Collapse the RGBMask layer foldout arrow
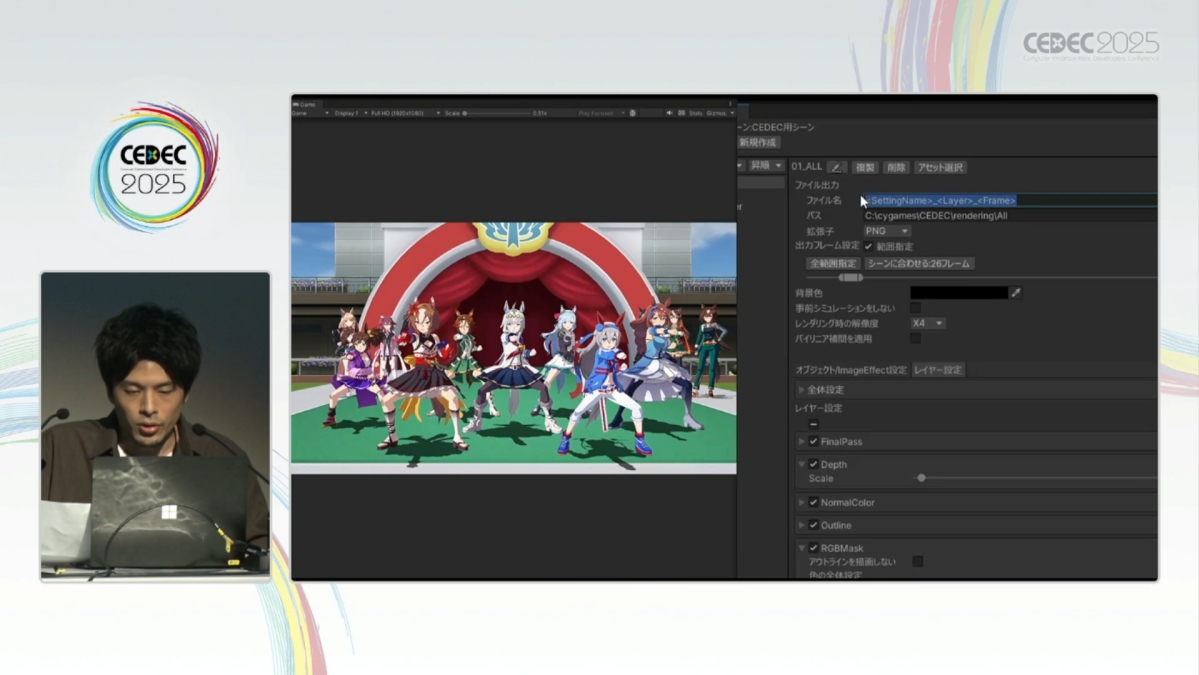The height and width of the screenshot is (675, 1199). click(x=801, y=548)
